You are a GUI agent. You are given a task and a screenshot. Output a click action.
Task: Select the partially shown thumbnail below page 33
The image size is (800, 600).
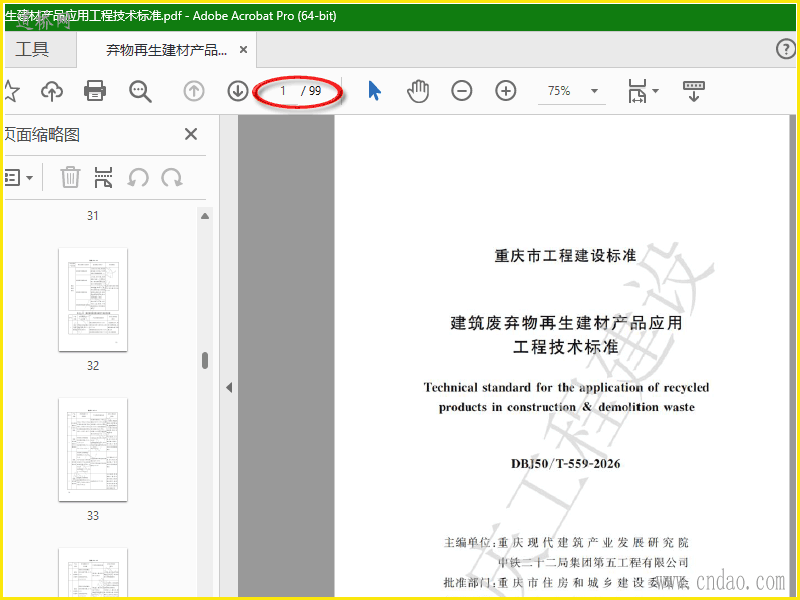[93, 572]
